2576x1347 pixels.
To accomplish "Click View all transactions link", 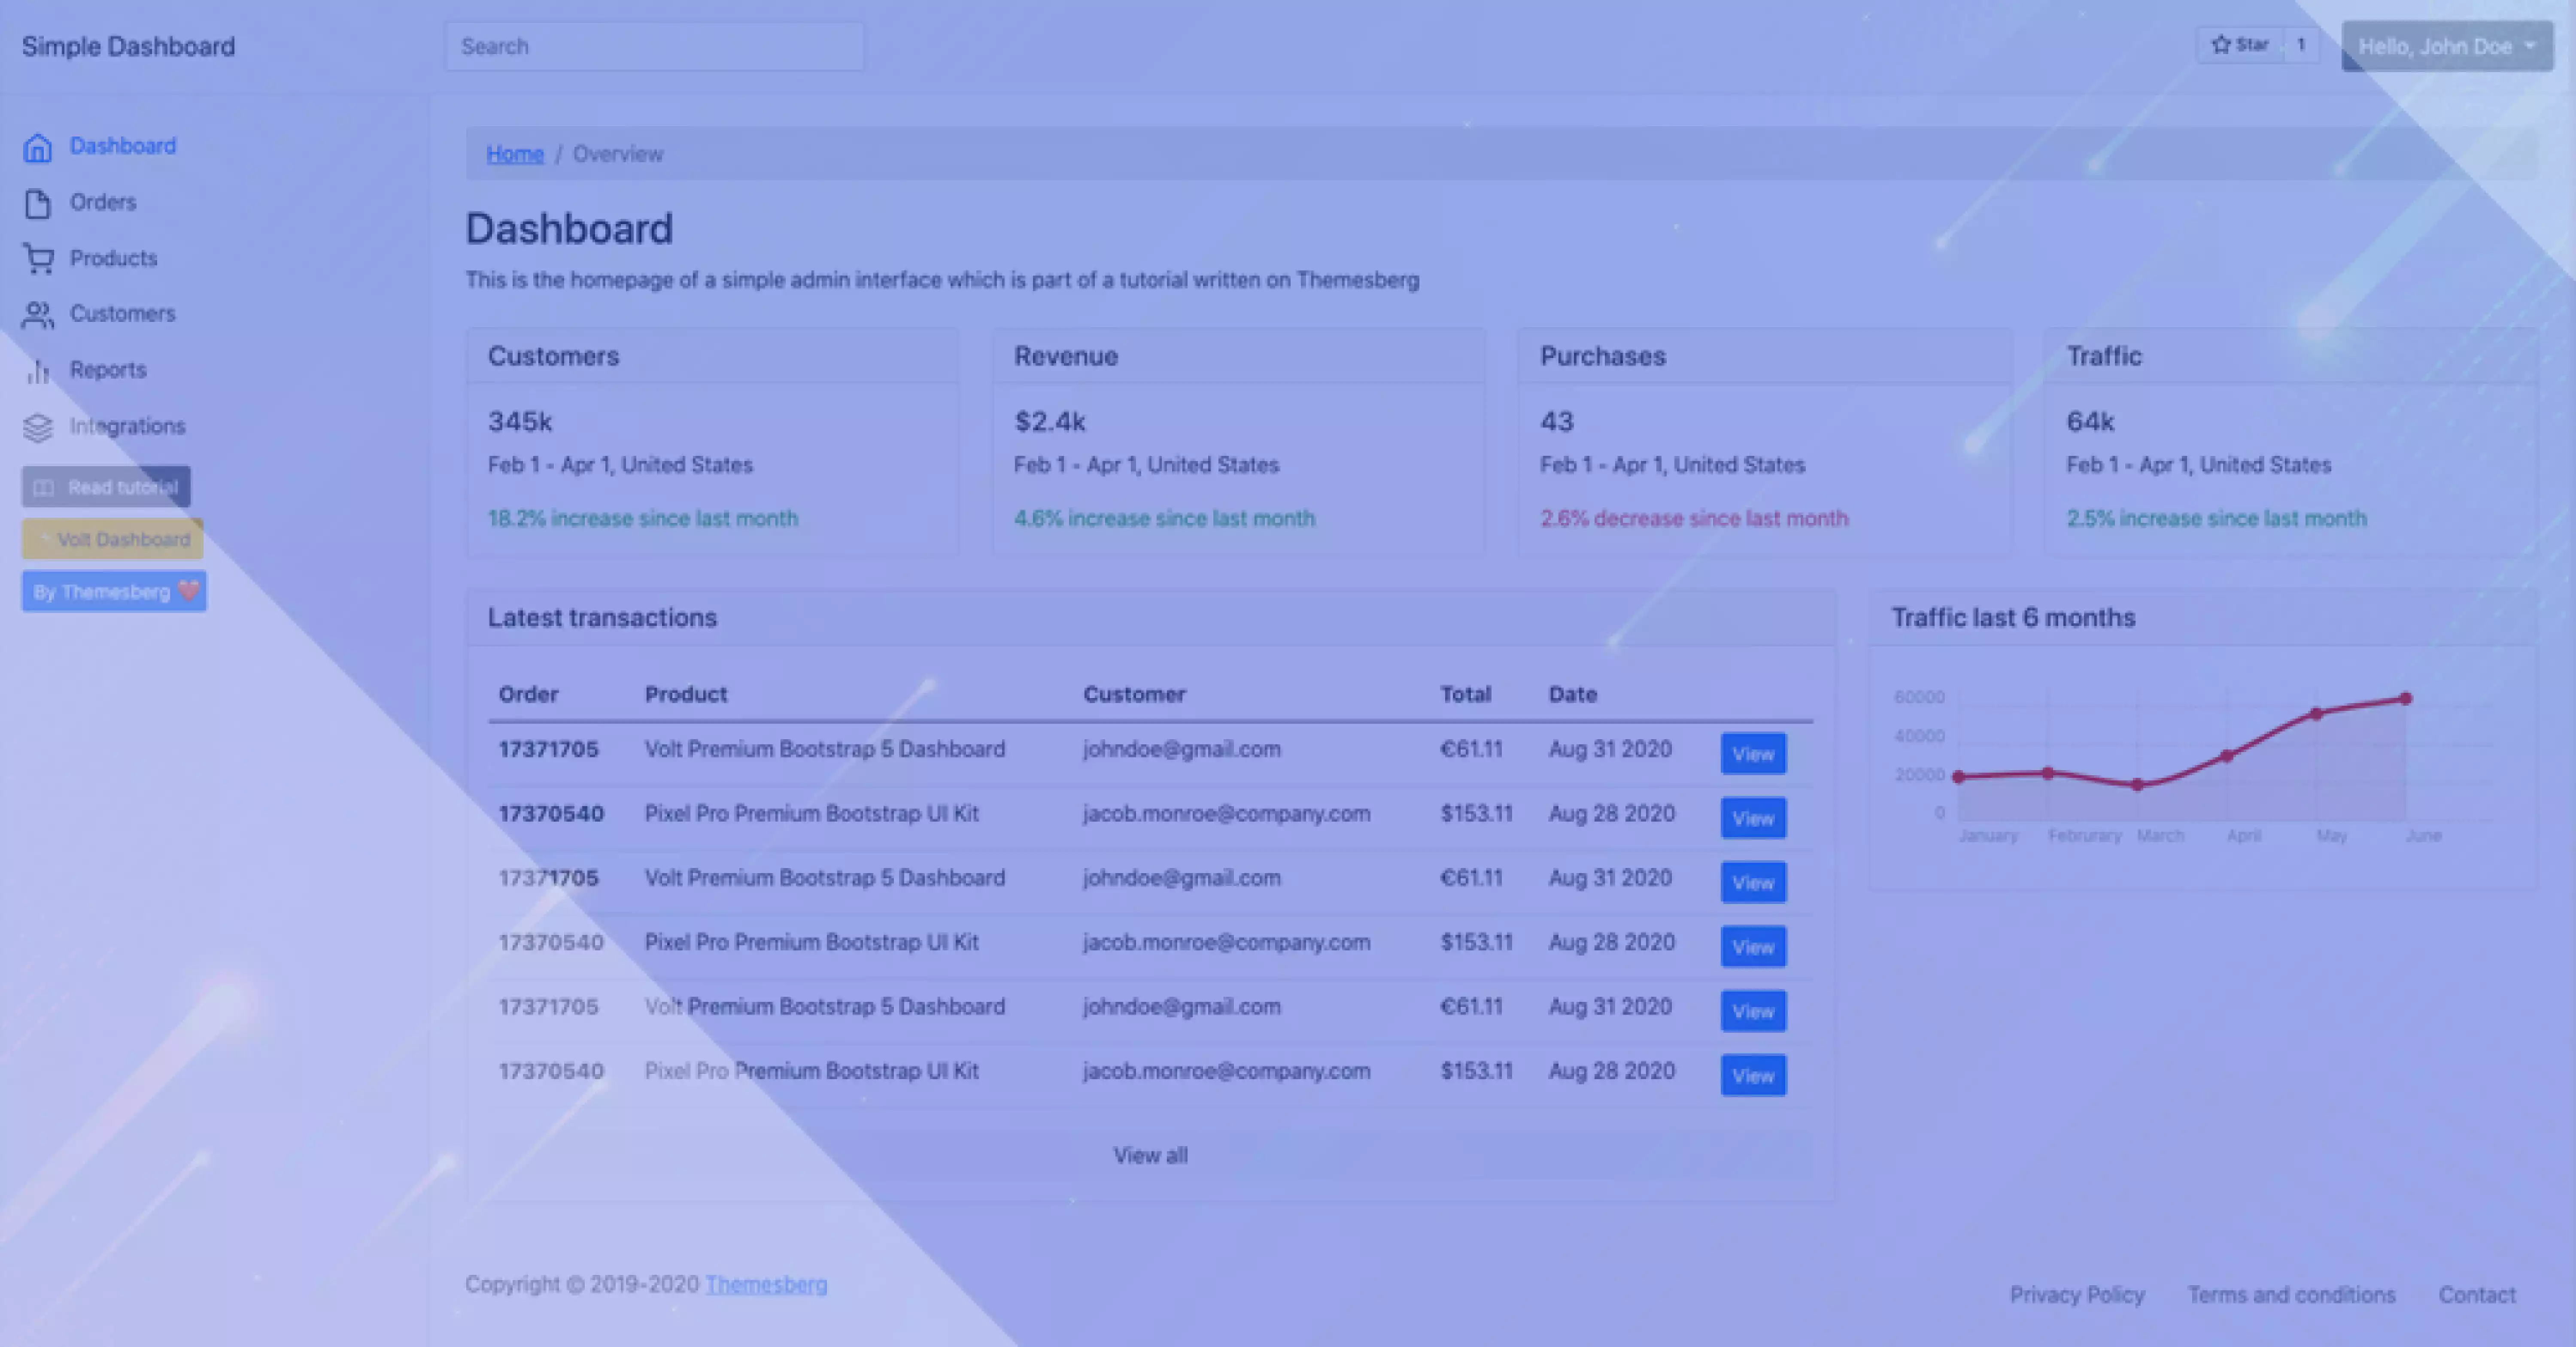I will click(1150, 1155).
